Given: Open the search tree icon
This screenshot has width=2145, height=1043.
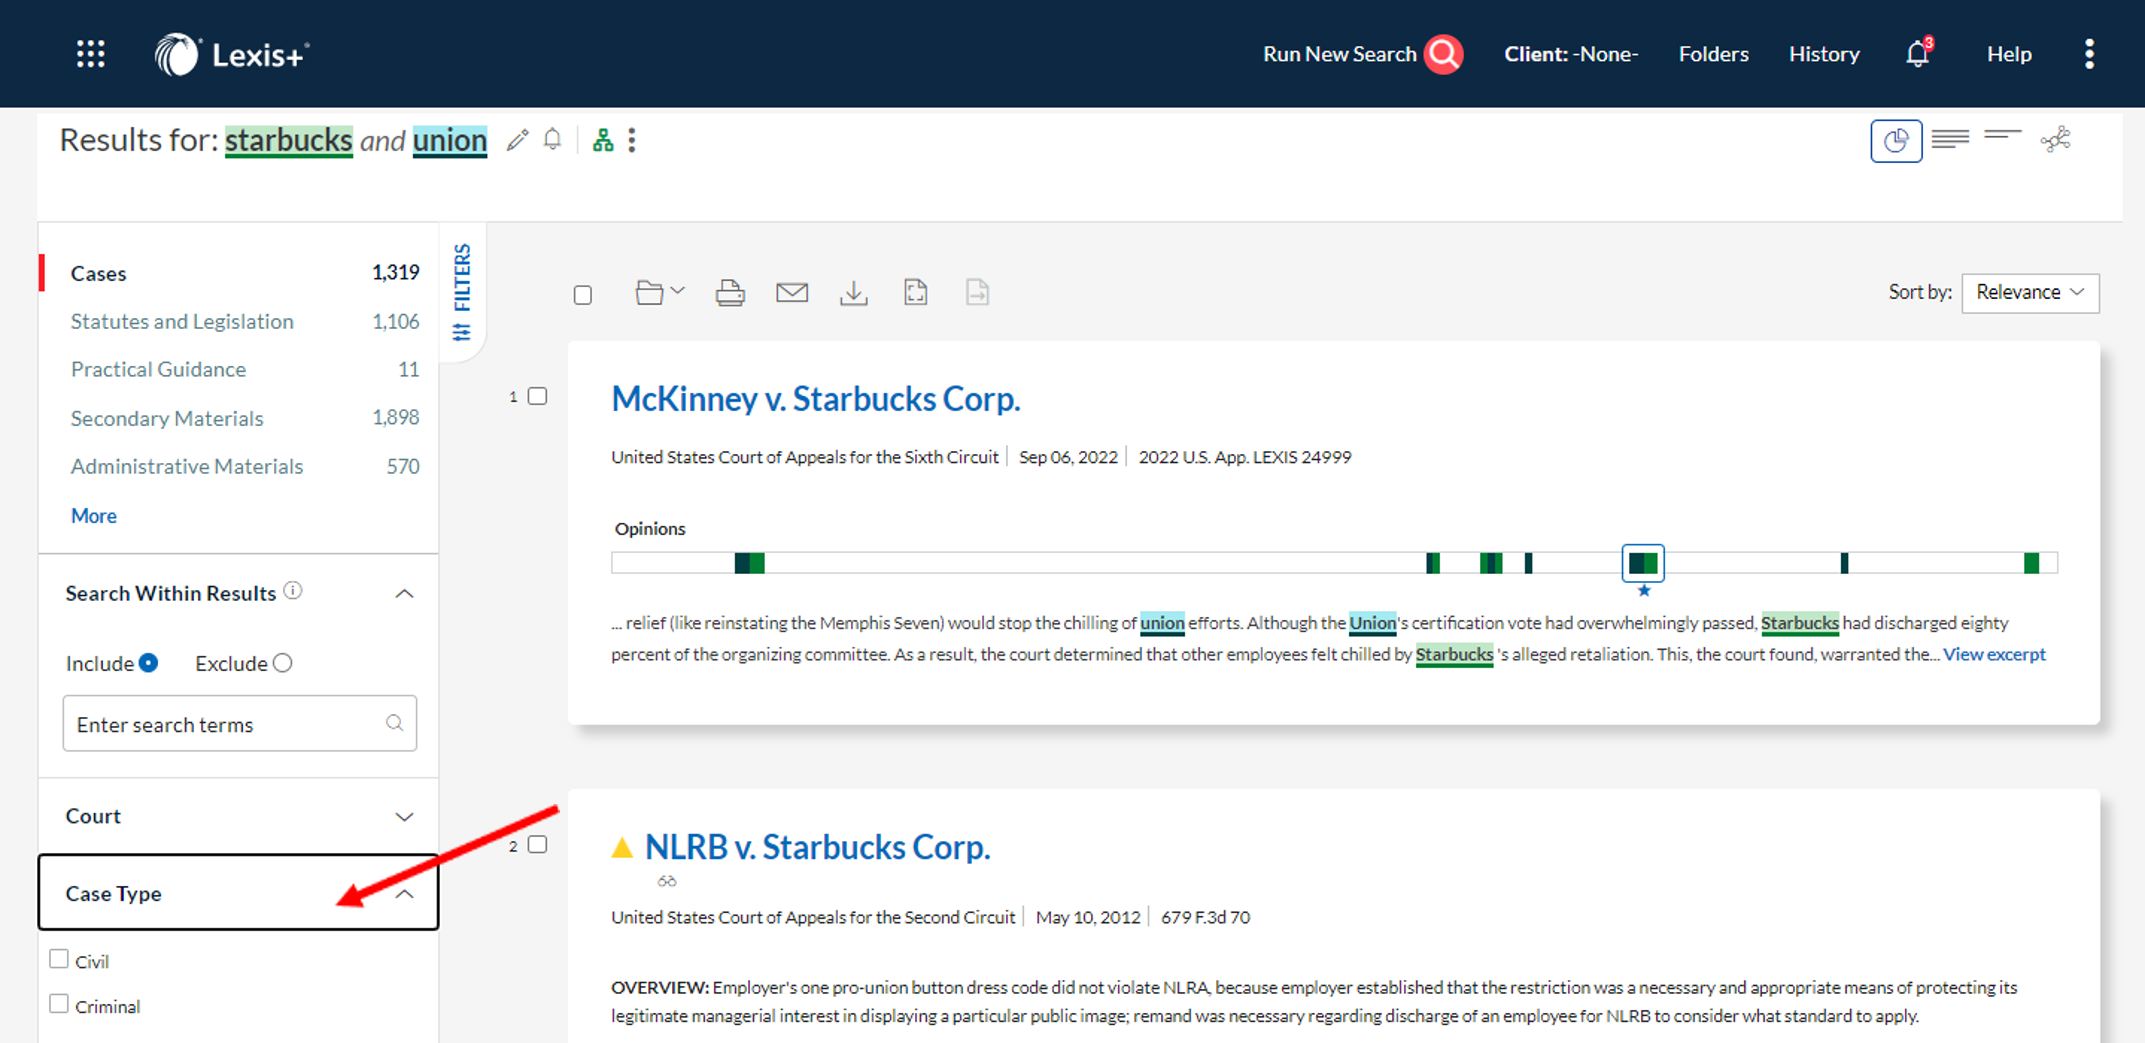Looking at the screenshot, I should (x=603, y=140).
